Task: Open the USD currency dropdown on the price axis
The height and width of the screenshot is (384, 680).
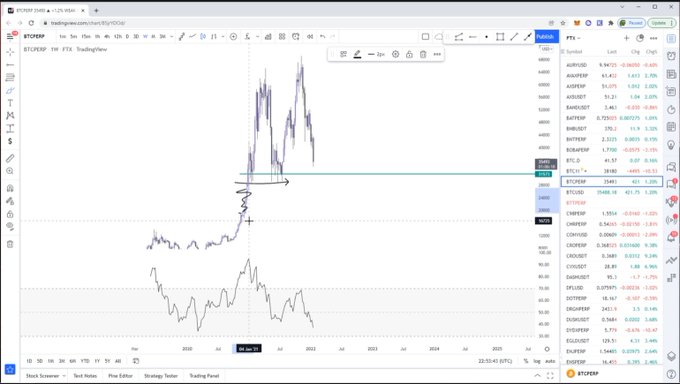Action: pos(546,49)
